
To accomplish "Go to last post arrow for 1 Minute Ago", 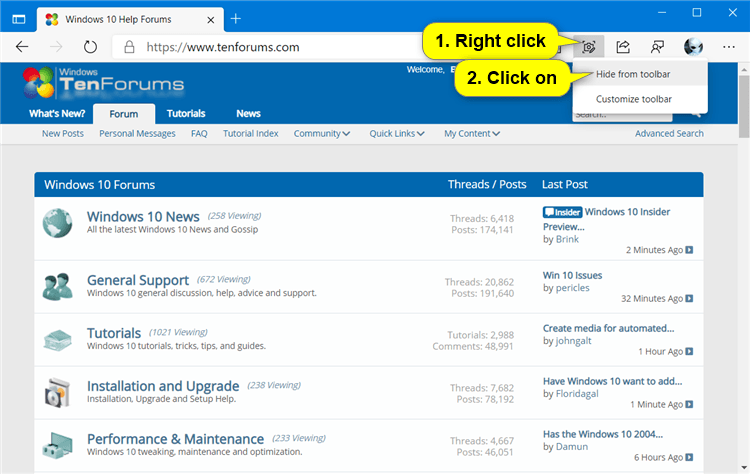I will (x=689, y=405).
